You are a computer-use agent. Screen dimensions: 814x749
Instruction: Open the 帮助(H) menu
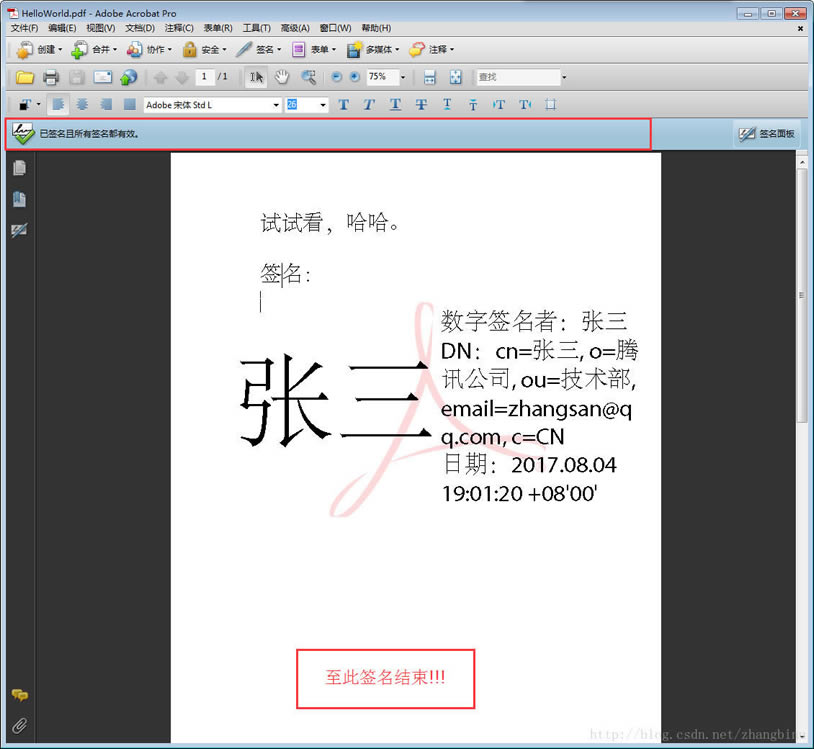coord(376,28)
